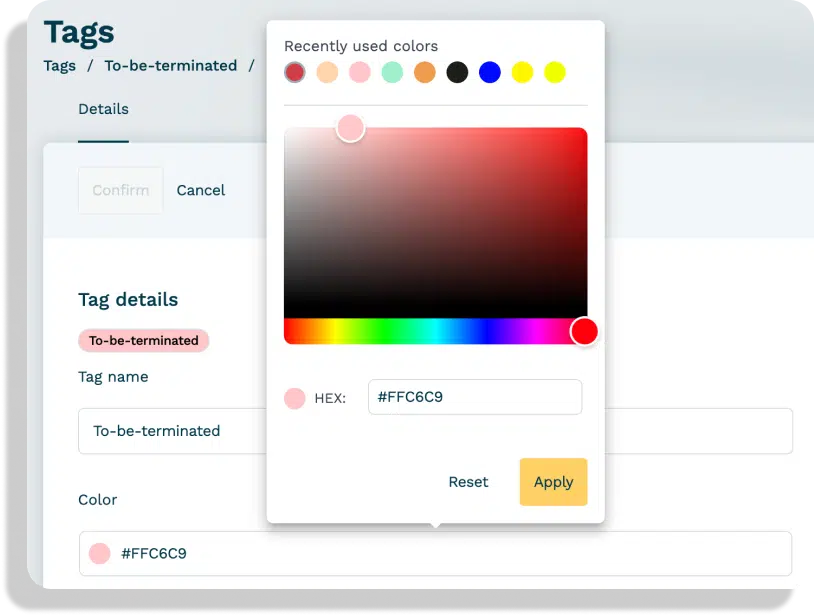The image size is (814, 616).
Task: Select the blue recent color swatch
Action: 490,72
